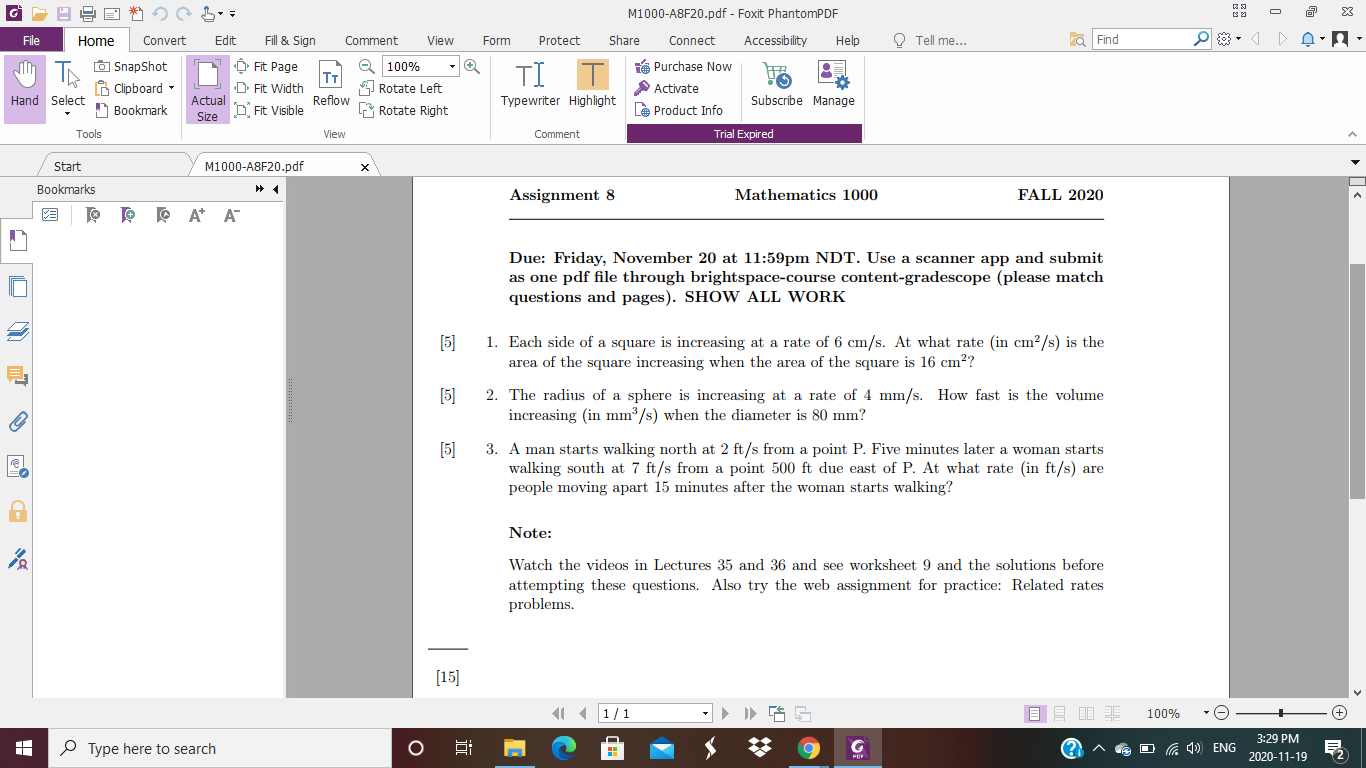Click the Add Bookmark button in Bookmarks panel
Image resolution: width=1366 pixels, height=768 pixels.
click(x=127, y=214)
